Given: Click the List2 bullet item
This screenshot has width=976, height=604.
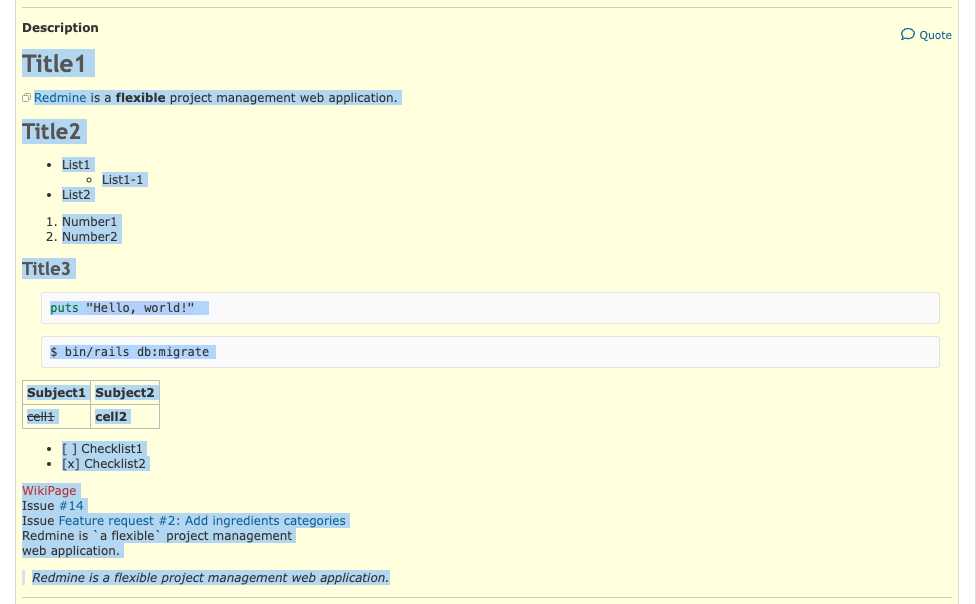Looking at the screenshot, I should (x=76, y=195).
